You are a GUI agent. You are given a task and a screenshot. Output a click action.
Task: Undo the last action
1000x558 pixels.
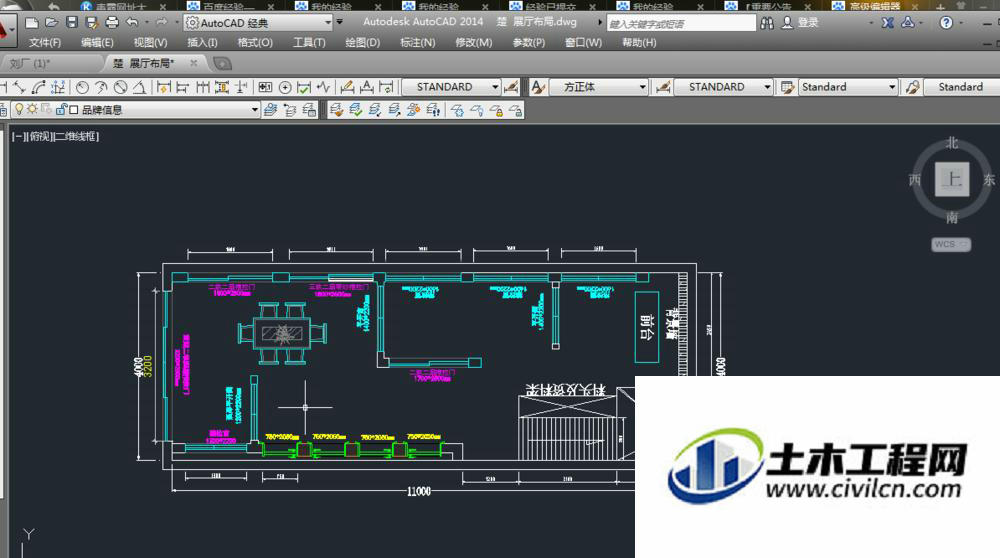coord(132,22)
